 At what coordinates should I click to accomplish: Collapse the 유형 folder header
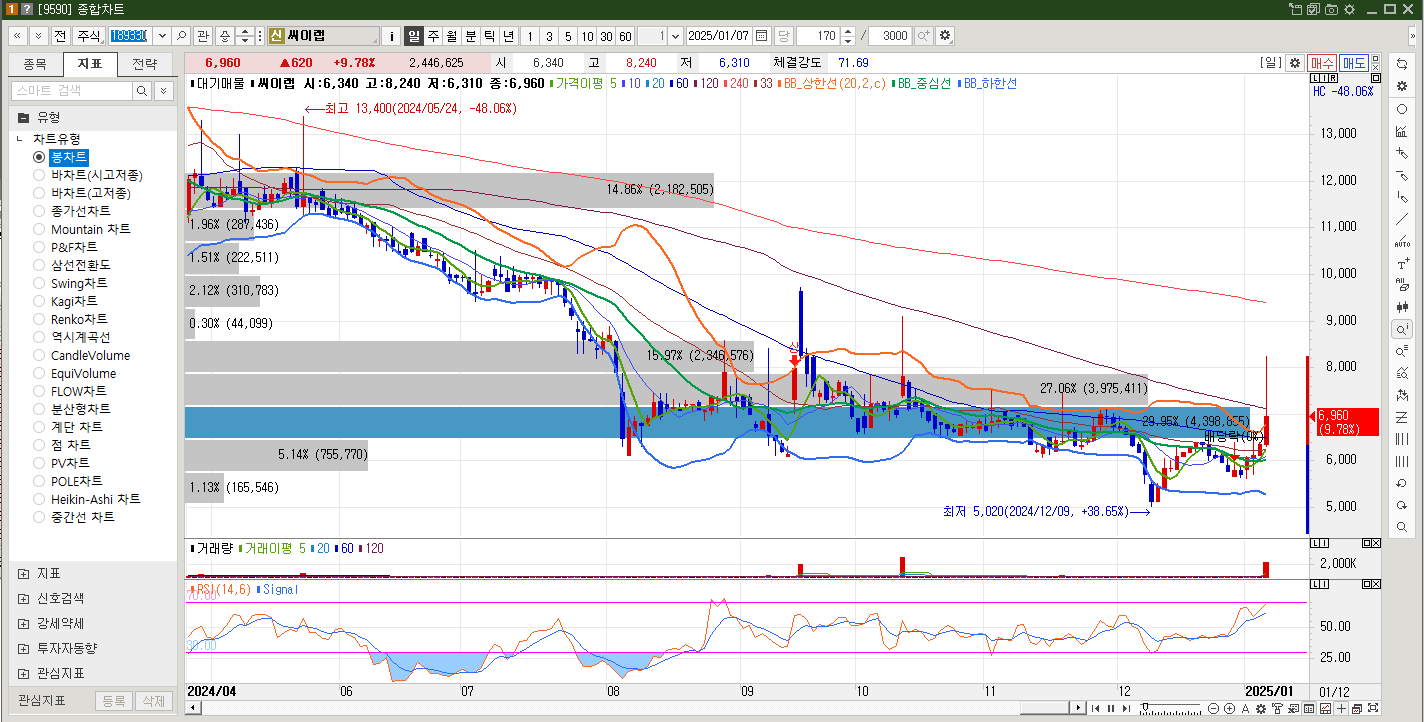click(92, 116)
